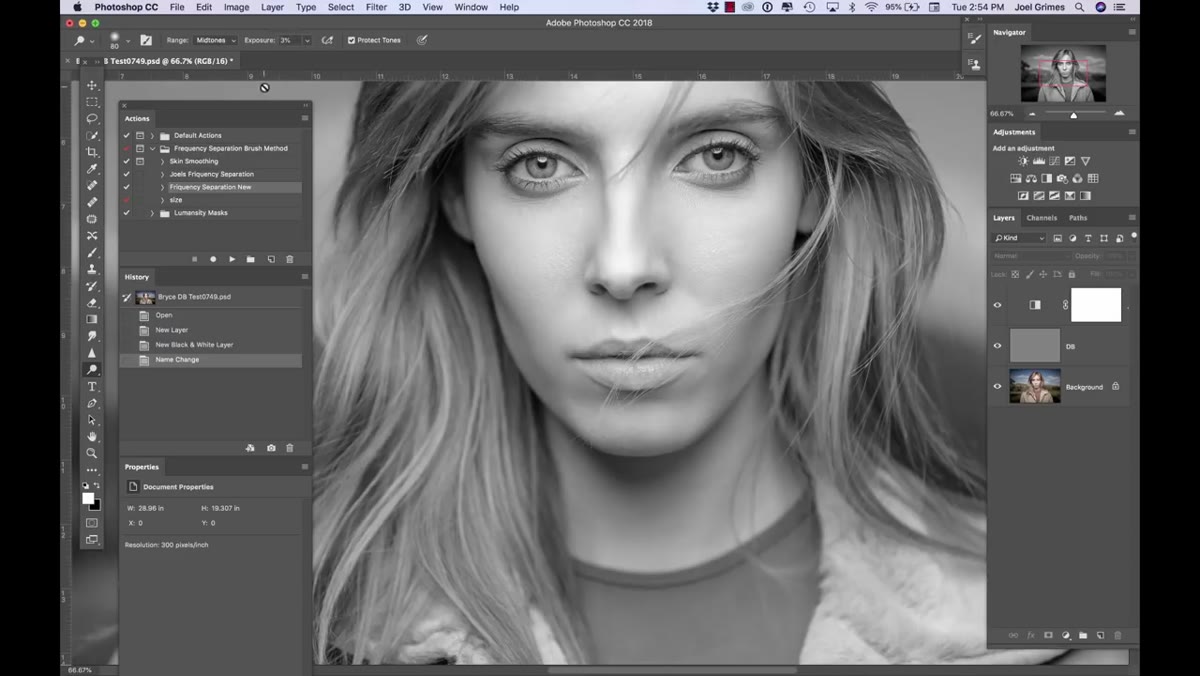1200x676 pixels.
Task: Toggle the Skin Smoothing action checkmark
Action: (x=126, y=161)
